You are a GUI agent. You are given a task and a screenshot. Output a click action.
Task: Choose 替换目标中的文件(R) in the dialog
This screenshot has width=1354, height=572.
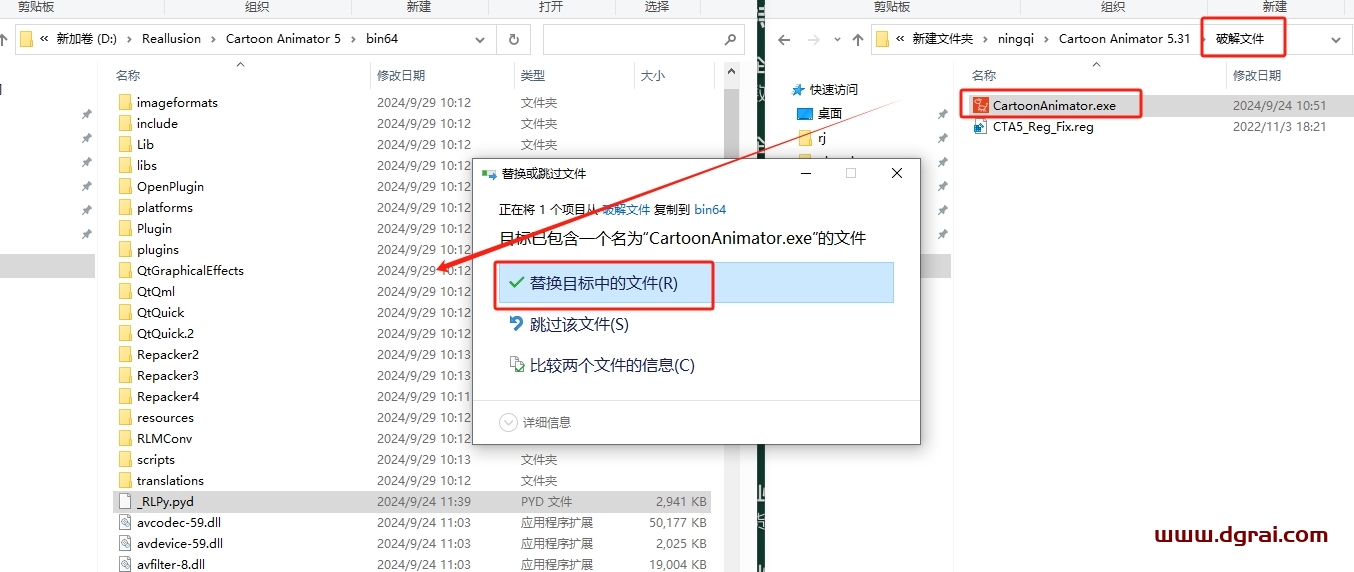[x=603, y=283]
